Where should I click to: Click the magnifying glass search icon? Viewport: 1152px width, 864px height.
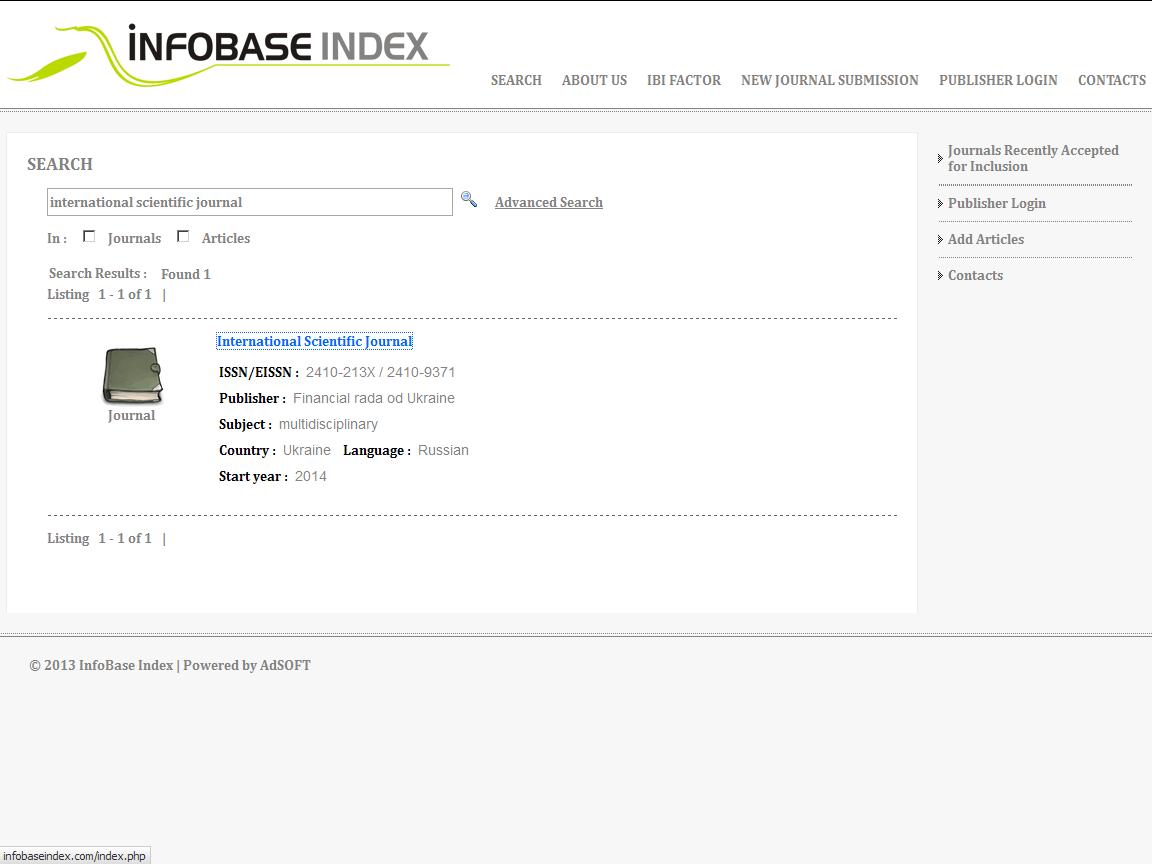[468, 200]
